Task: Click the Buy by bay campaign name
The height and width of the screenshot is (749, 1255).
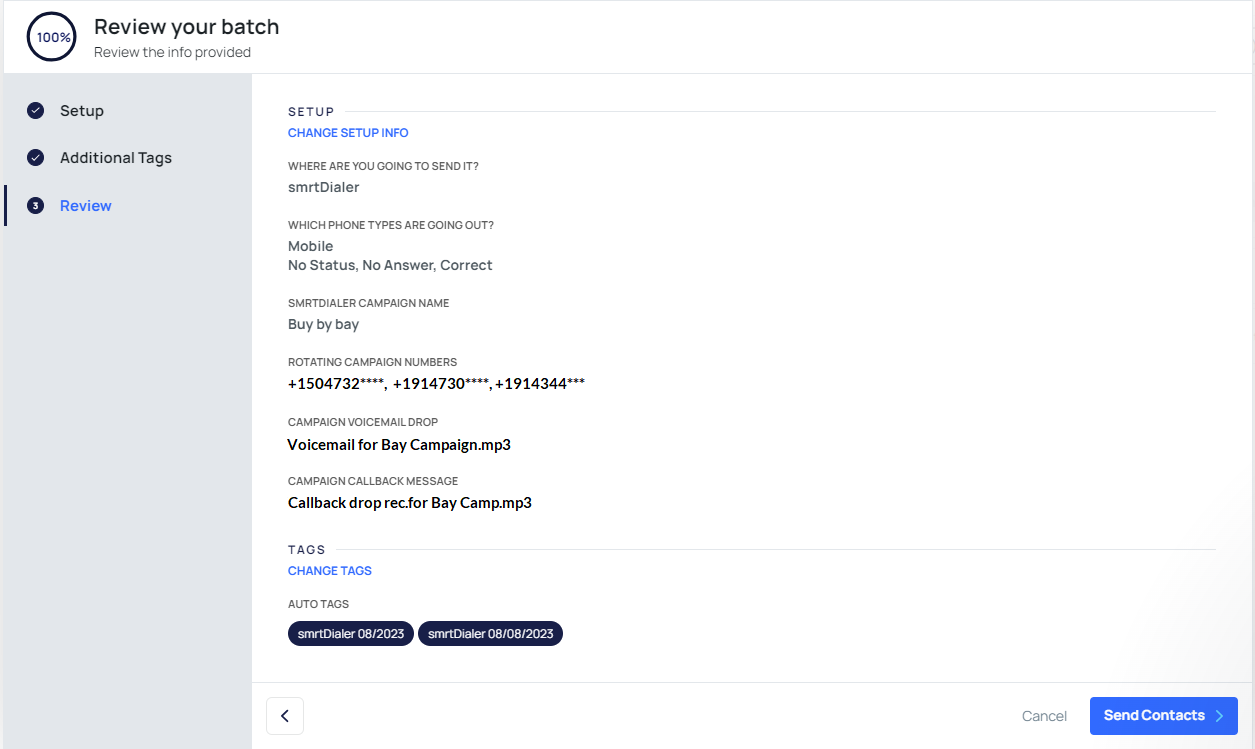Action: pos(323,325)
